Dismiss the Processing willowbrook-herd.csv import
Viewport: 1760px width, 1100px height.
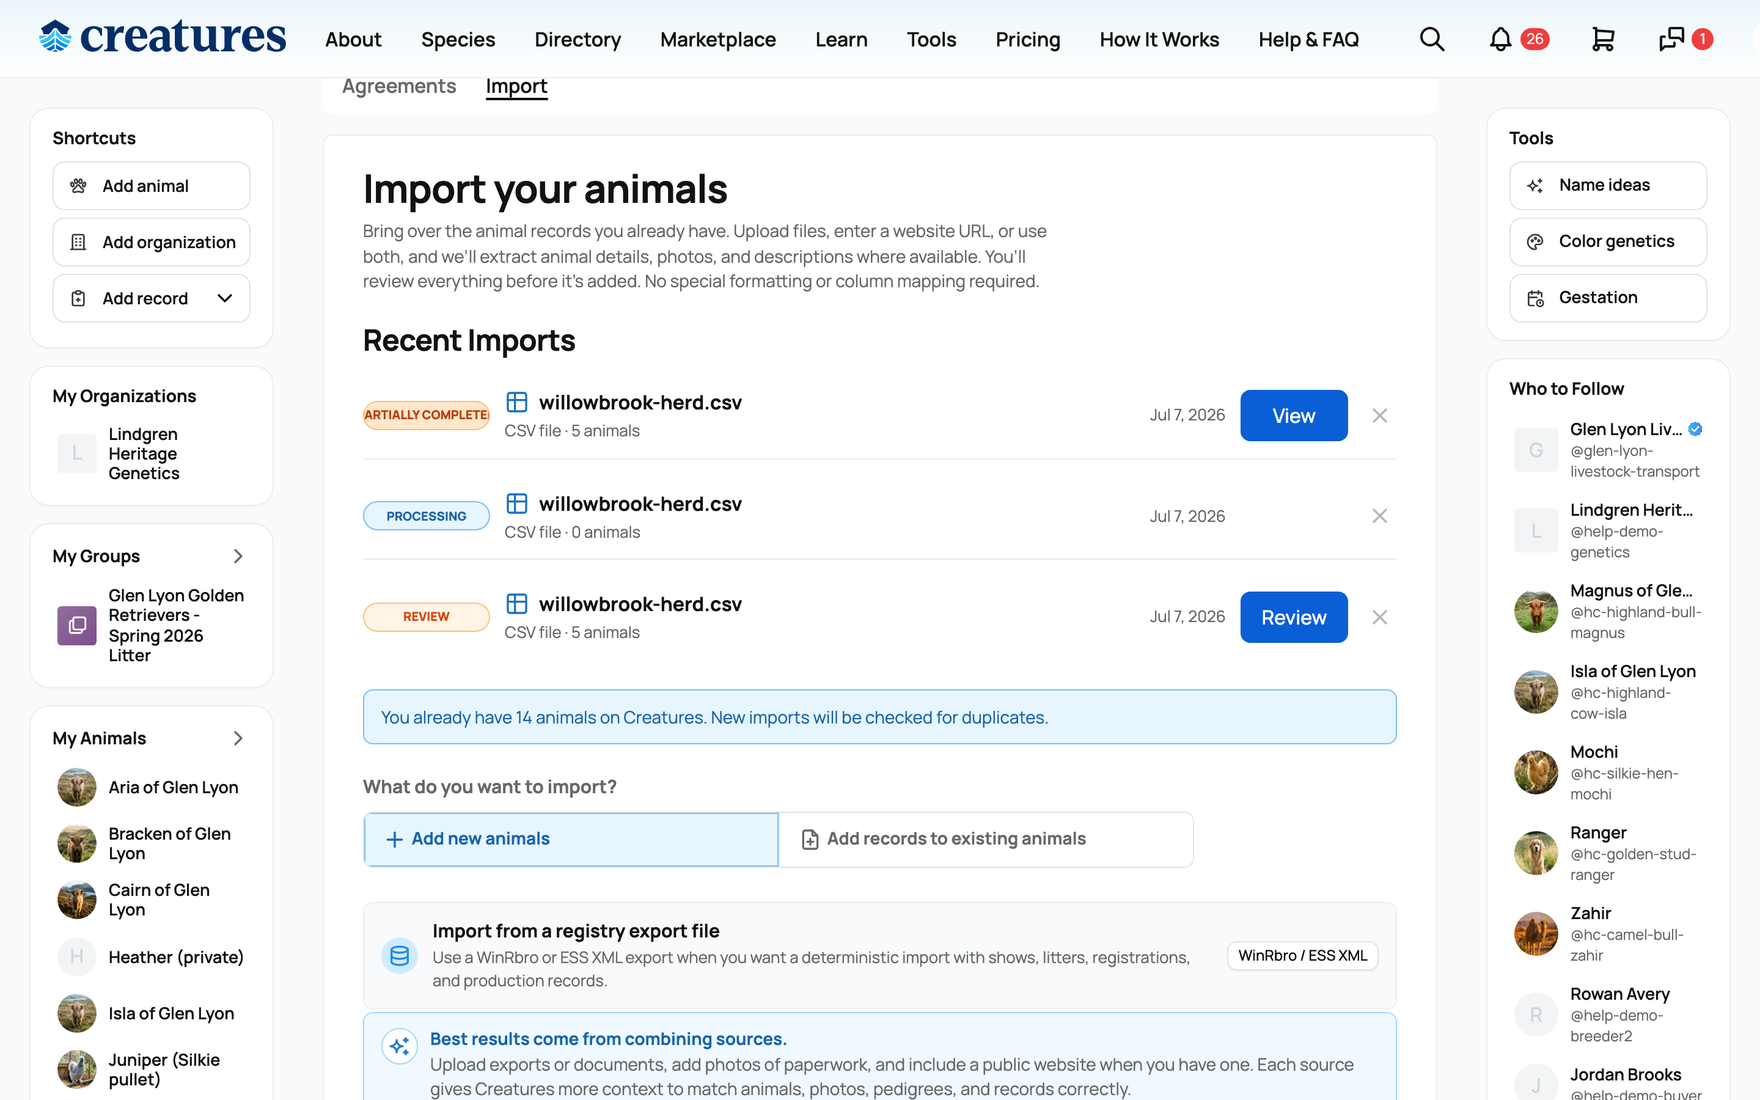pos(1380,516)
